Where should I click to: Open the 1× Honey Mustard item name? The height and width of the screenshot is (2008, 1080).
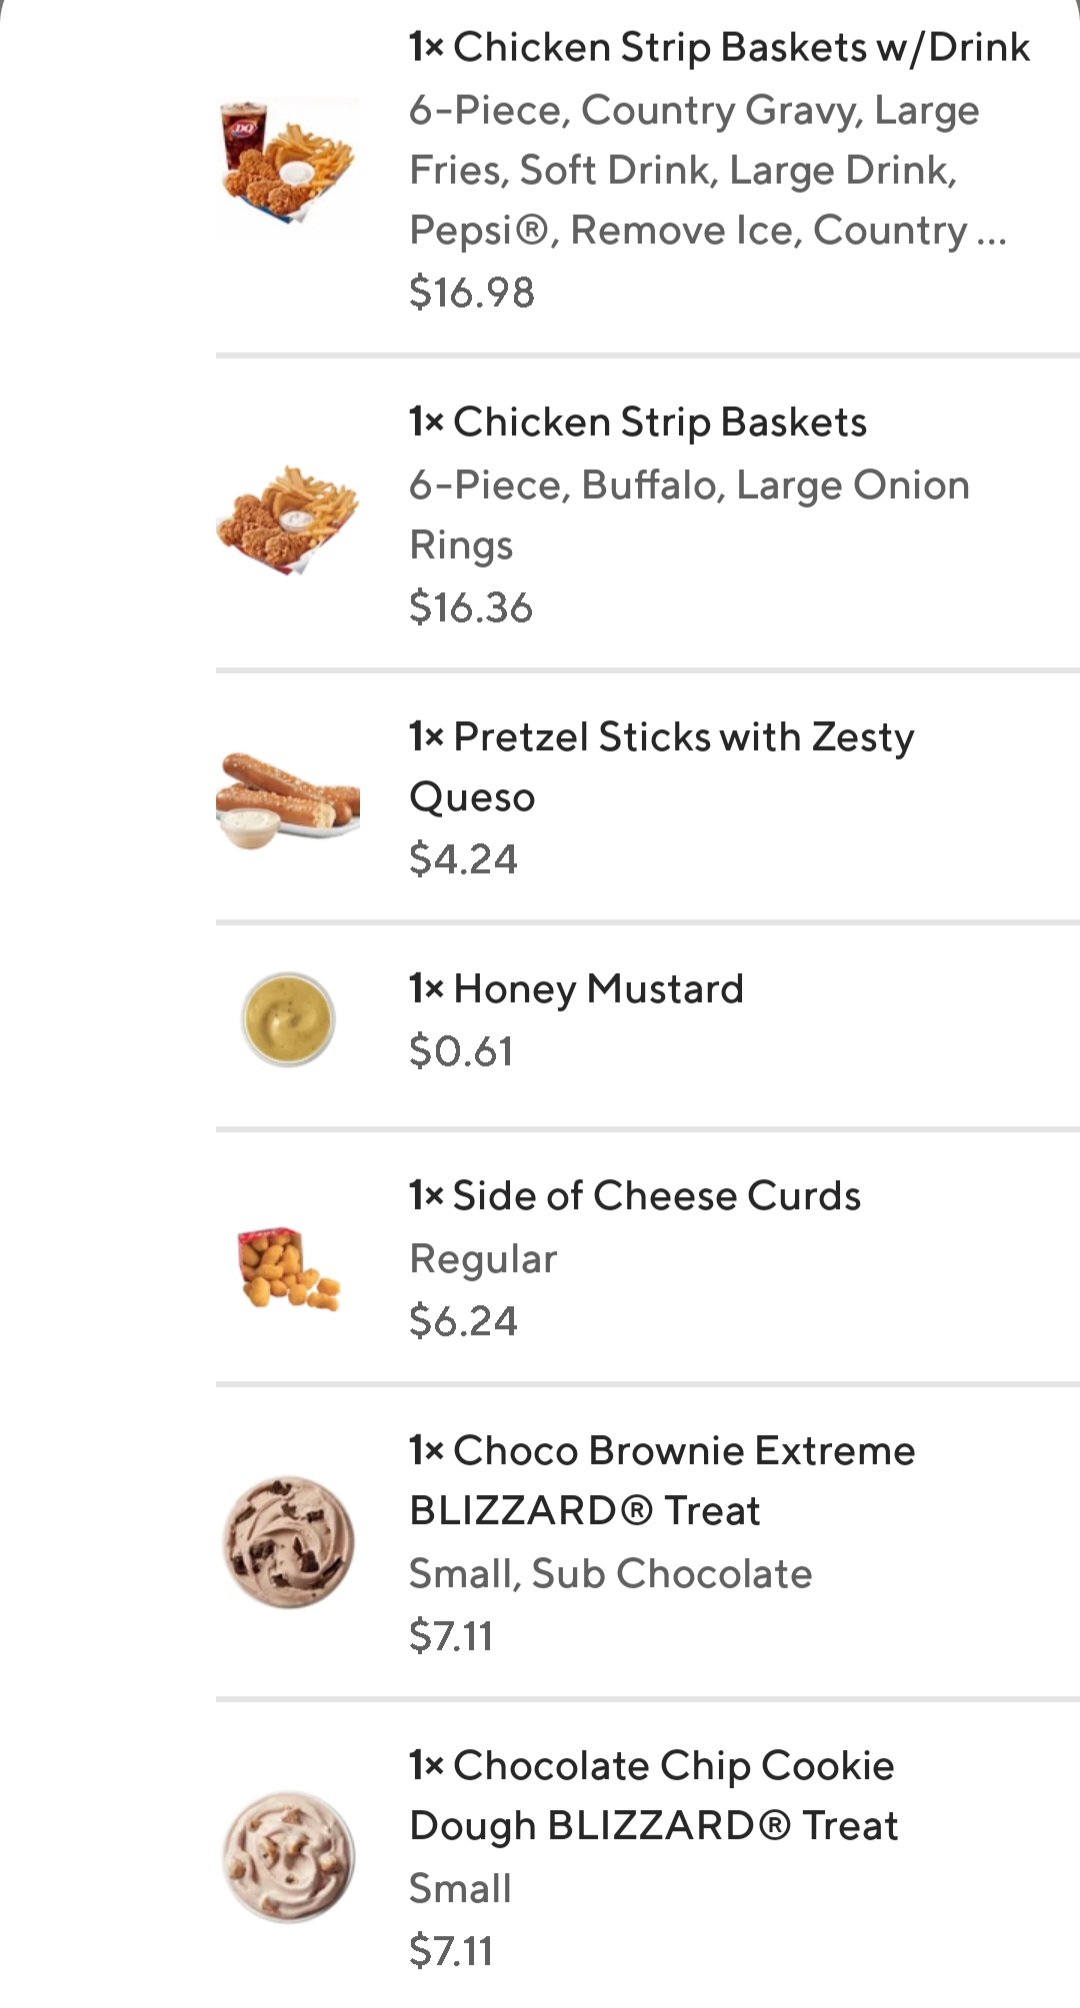click(x=576, y=989)
